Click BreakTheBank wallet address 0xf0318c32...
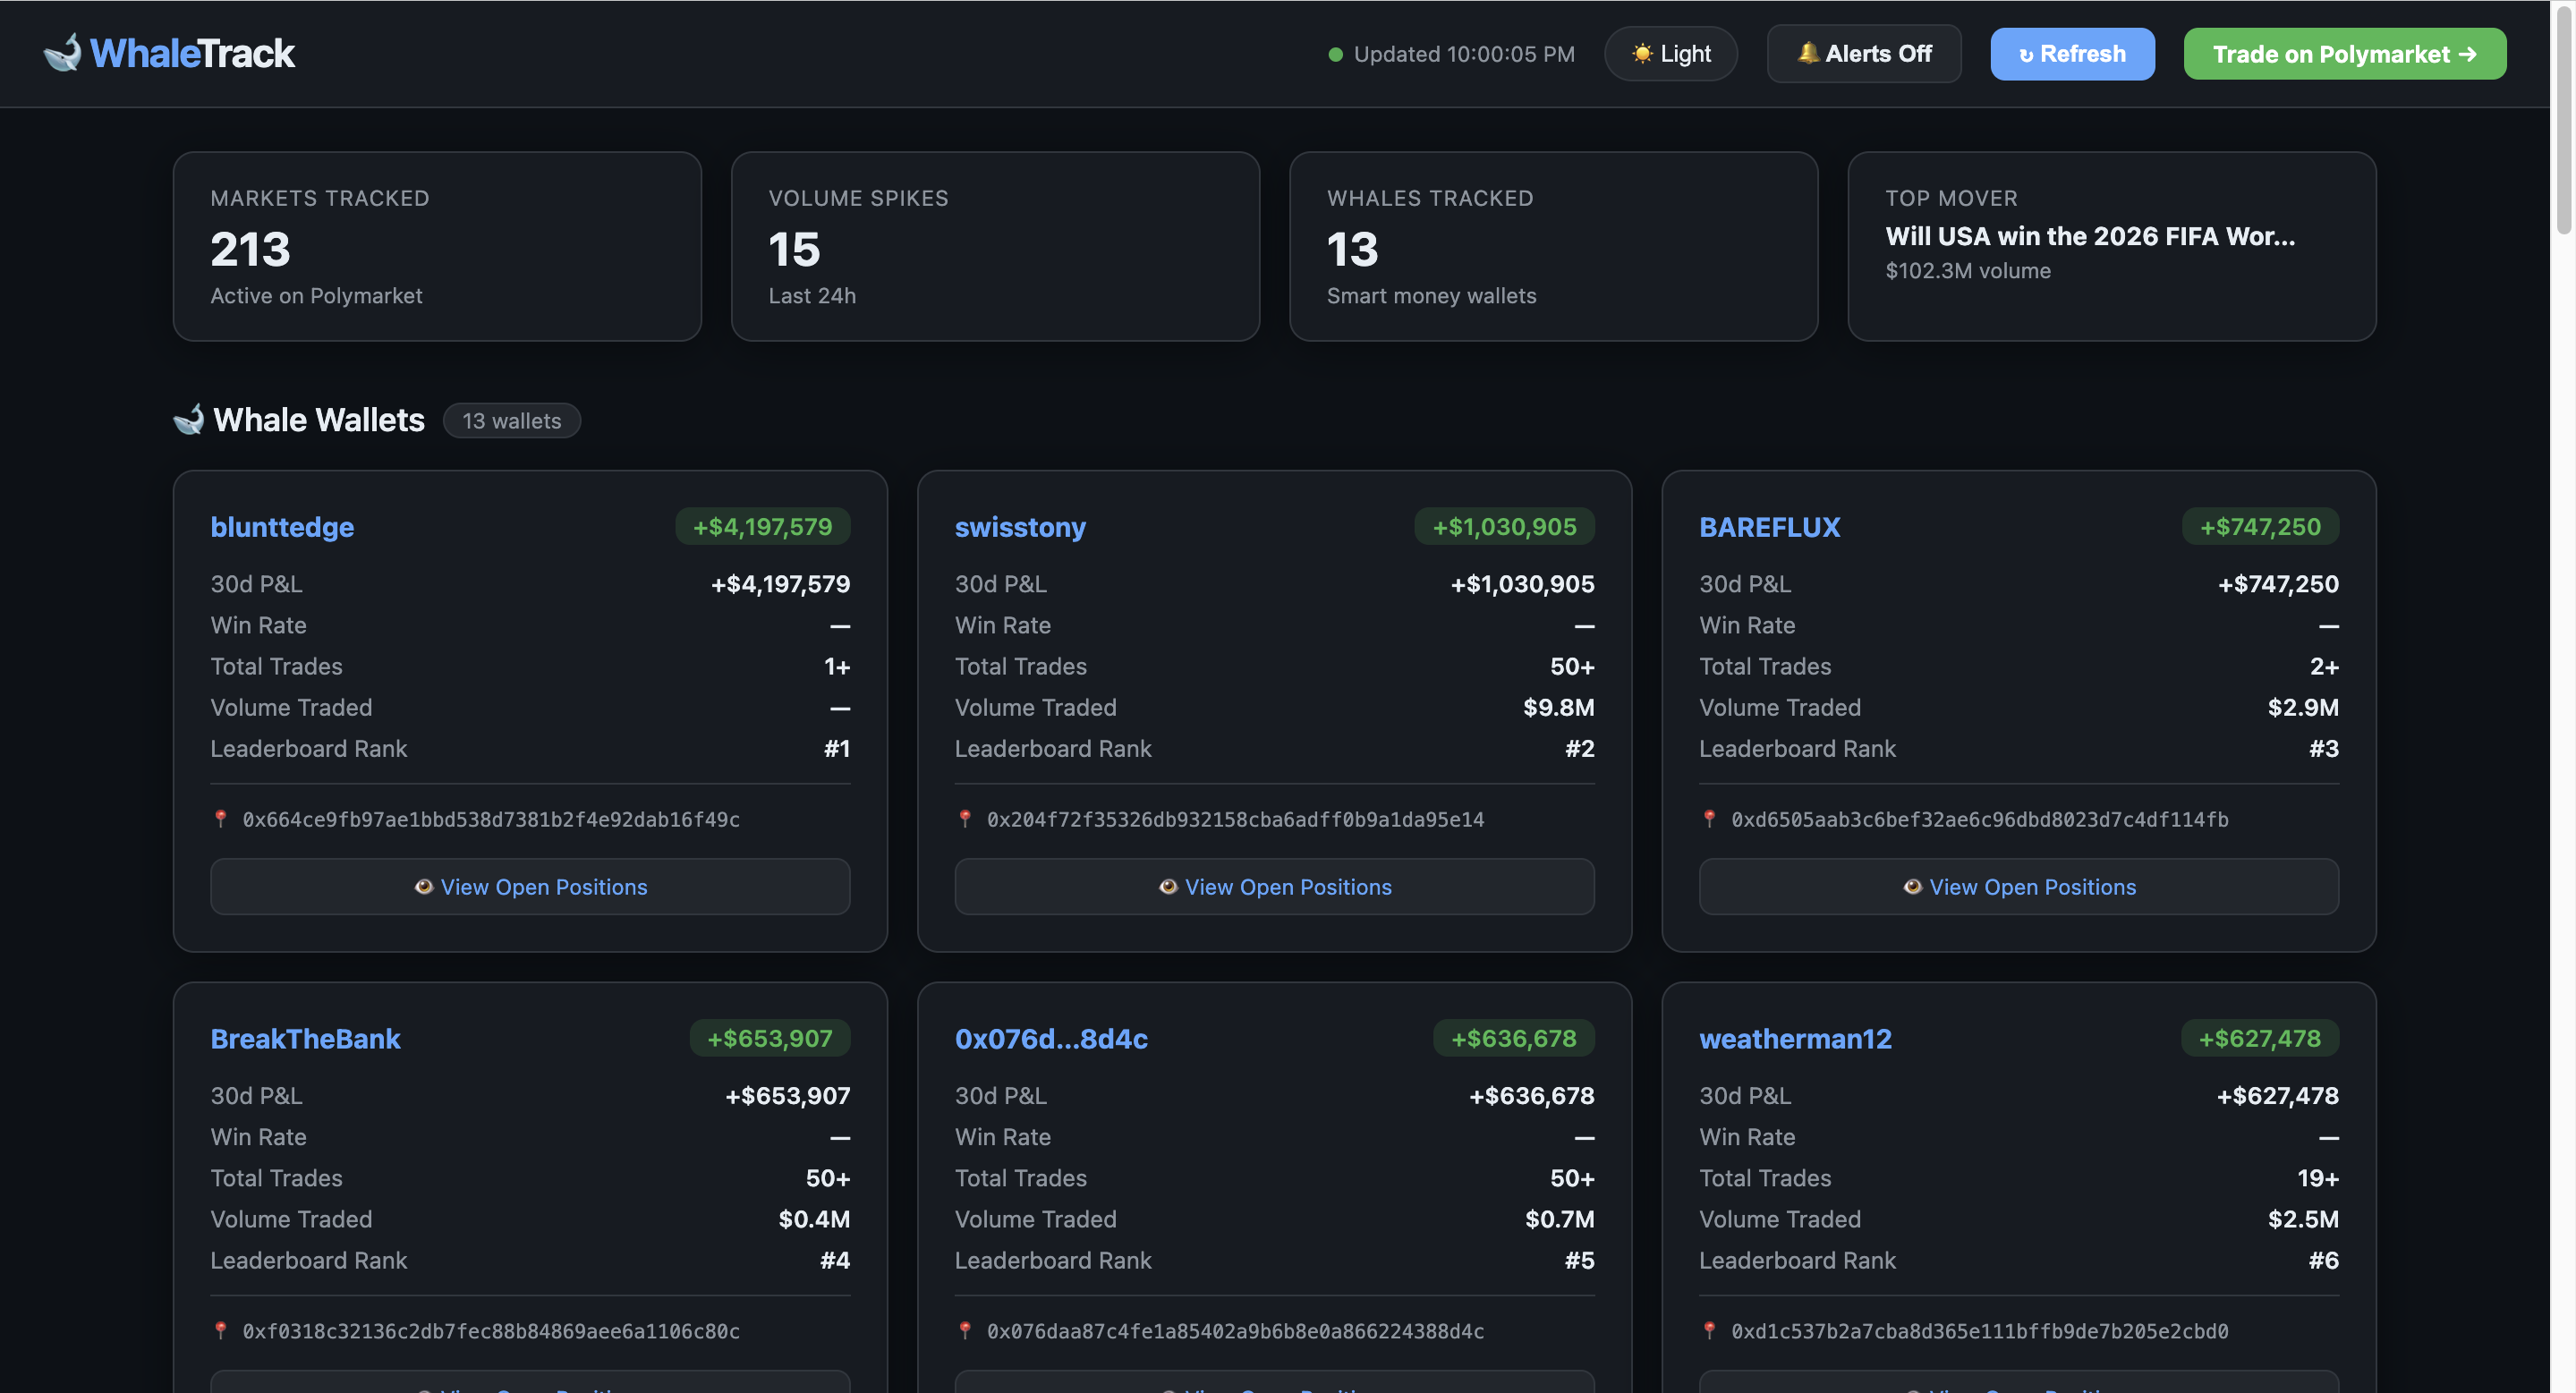Image resolution: width=2576 pixels, height=1393 pixels. pos(491,1331)
